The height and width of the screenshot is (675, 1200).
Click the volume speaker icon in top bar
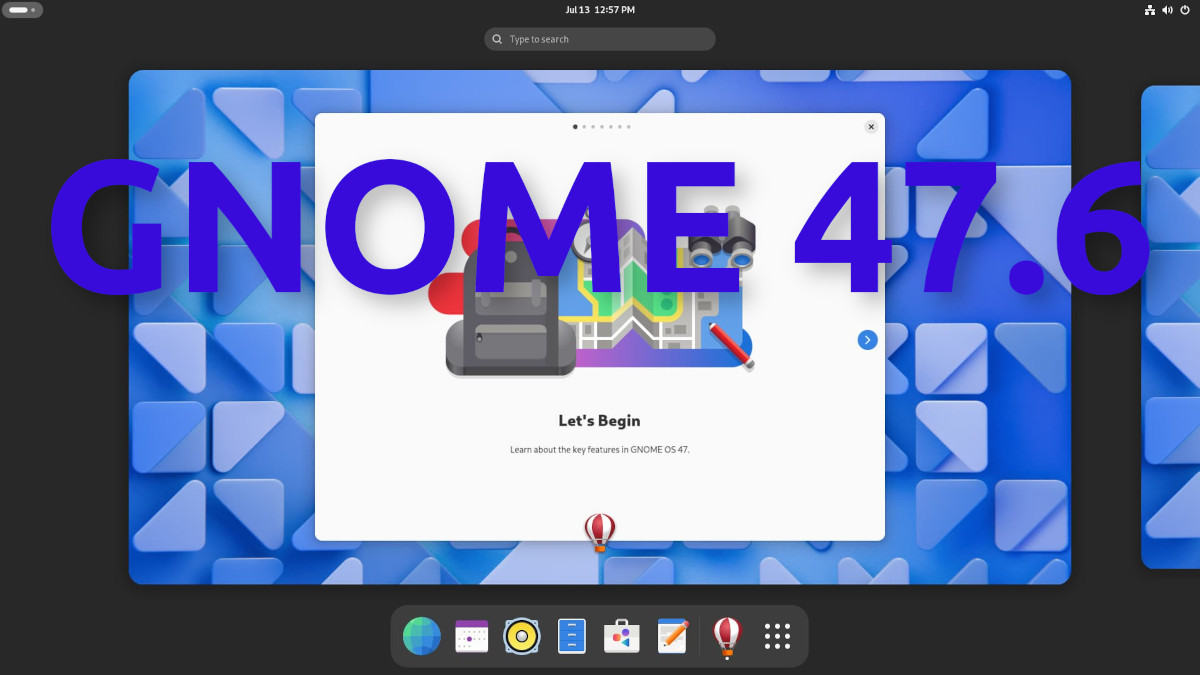click(1169, 10)
